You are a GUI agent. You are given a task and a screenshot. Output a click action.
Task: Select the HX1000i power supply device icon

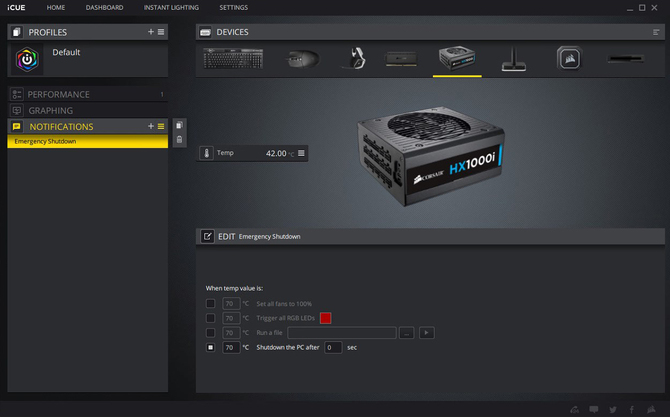click(x=457, y=58)
